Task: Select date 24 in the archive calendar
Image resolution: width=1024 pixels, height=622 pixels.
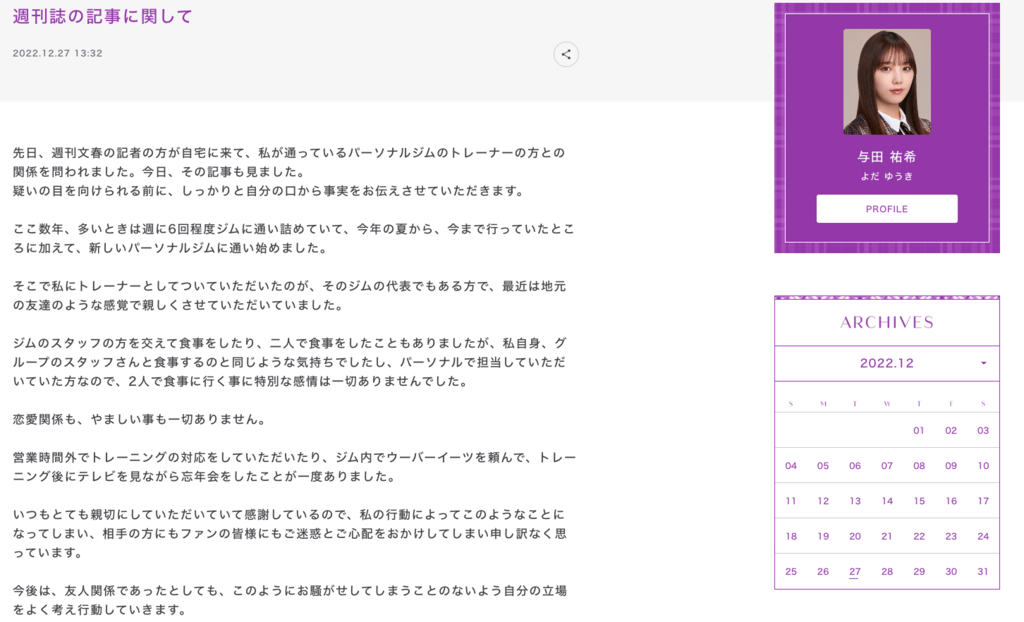Action: pyautogui.click(x=983, y=536)
